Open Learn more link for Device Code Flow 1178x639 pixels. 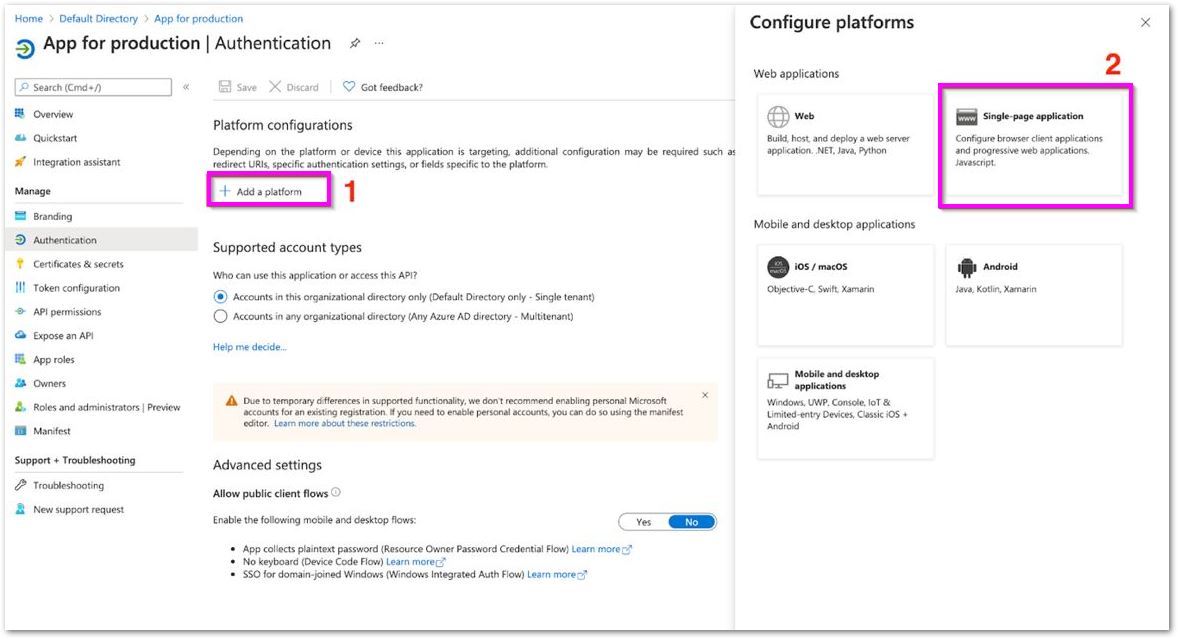click(415, 562)
